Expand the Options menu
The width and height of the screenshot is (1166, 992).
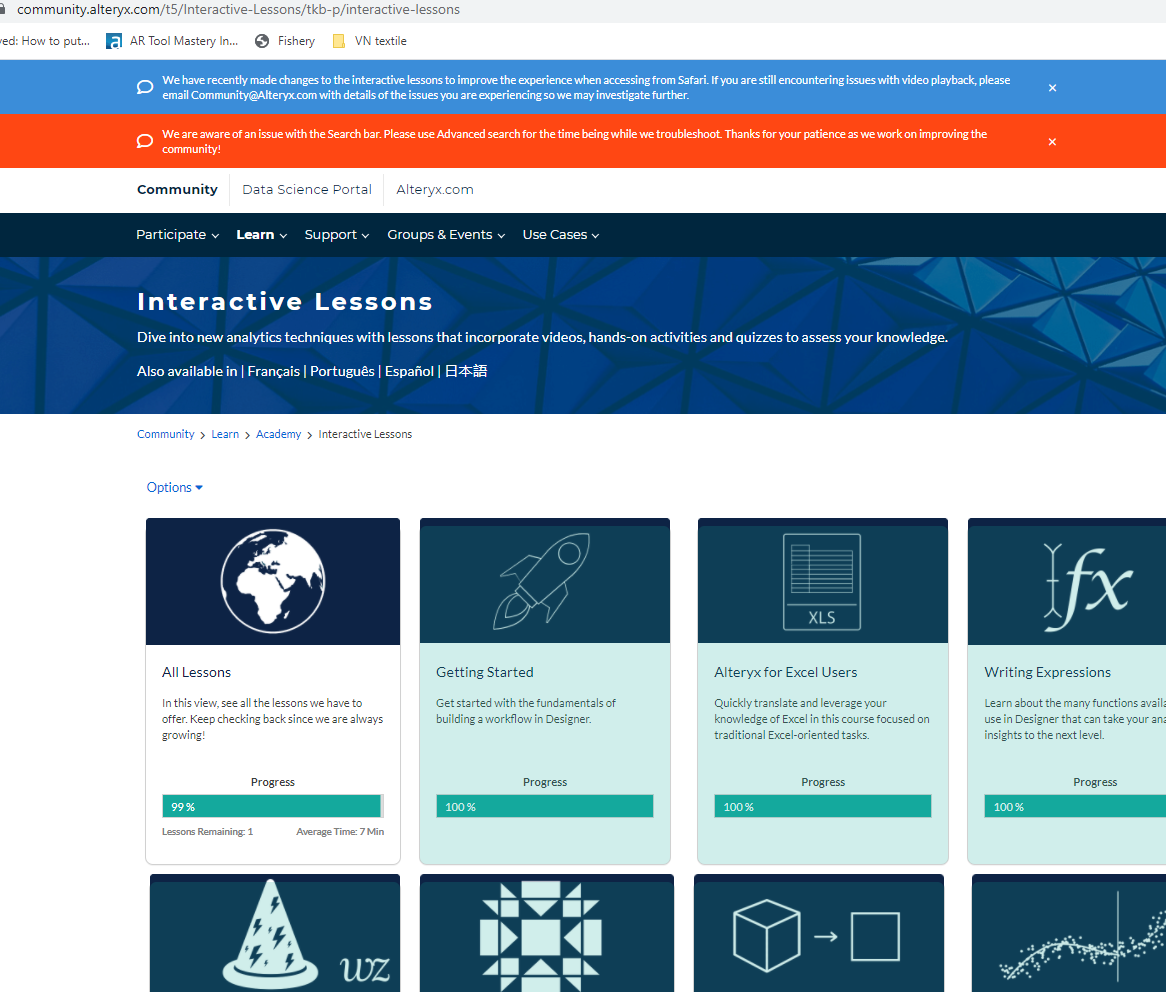pos(174,487)
